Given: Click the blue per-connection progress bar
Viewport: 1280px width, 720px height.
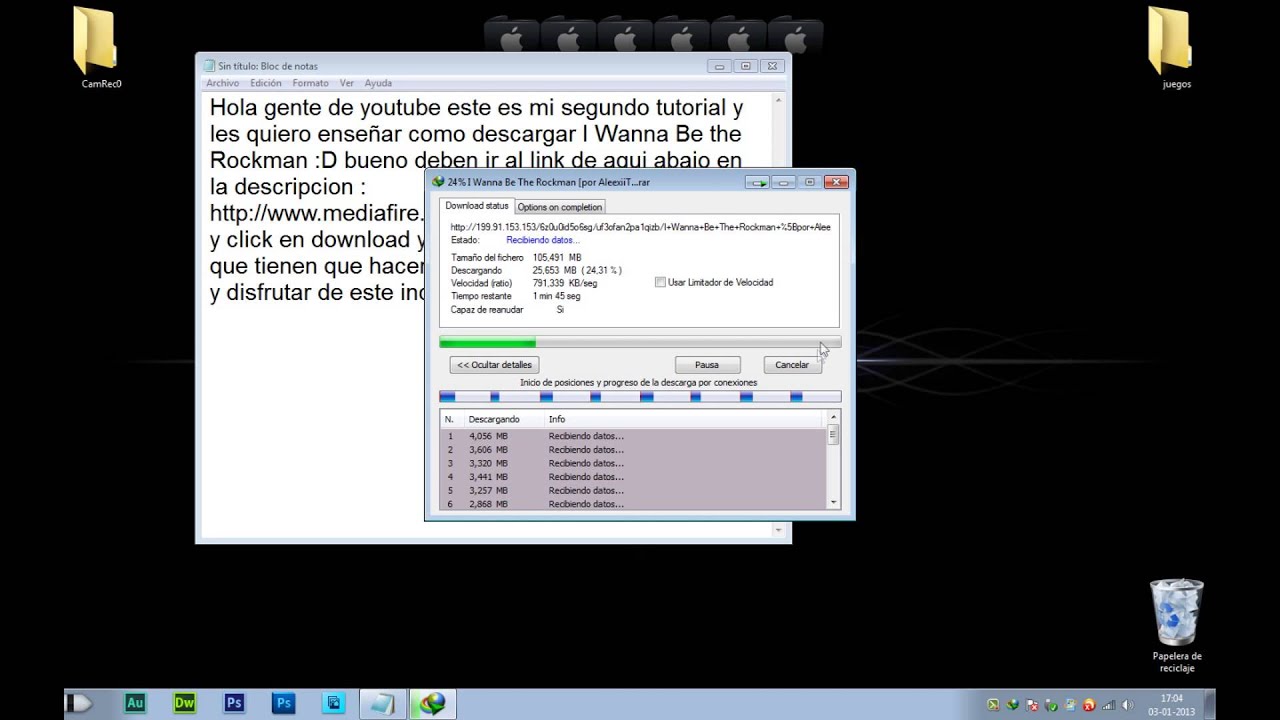Looking at the screenshot, I should coord(640,397).
